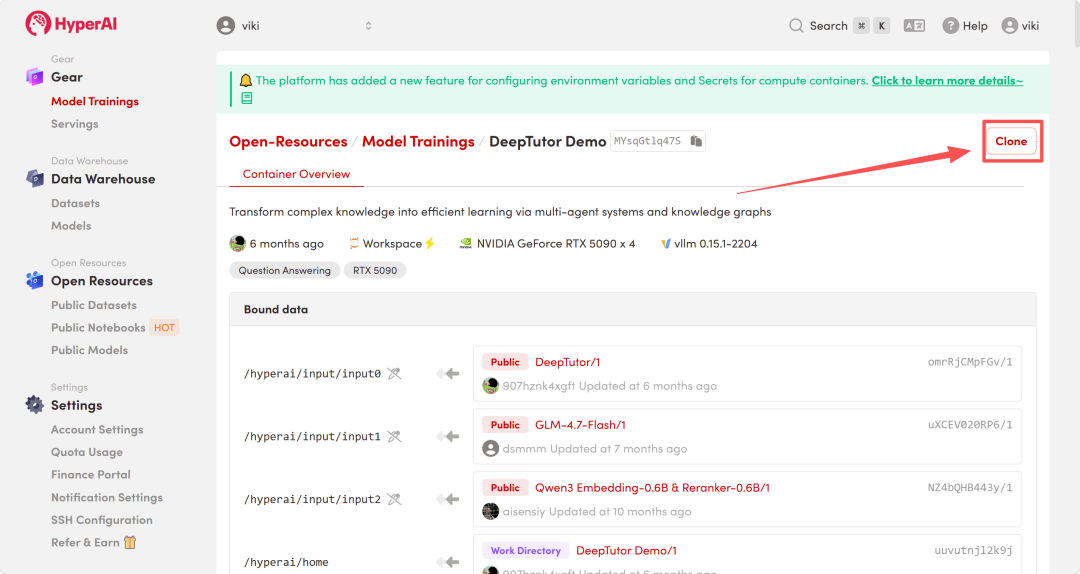
Task: Click the document icon below the bell
Action: coord(247,99)
